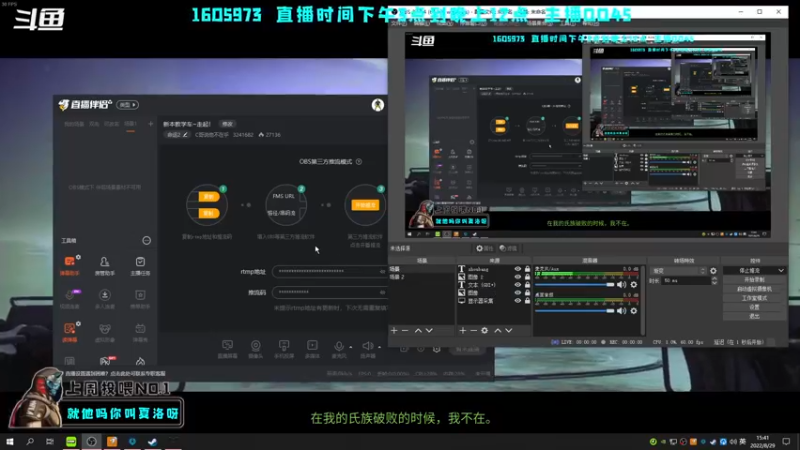
Task: Click the top copy button in step 1
Action: pyautogui.click(x=208, y=197)
